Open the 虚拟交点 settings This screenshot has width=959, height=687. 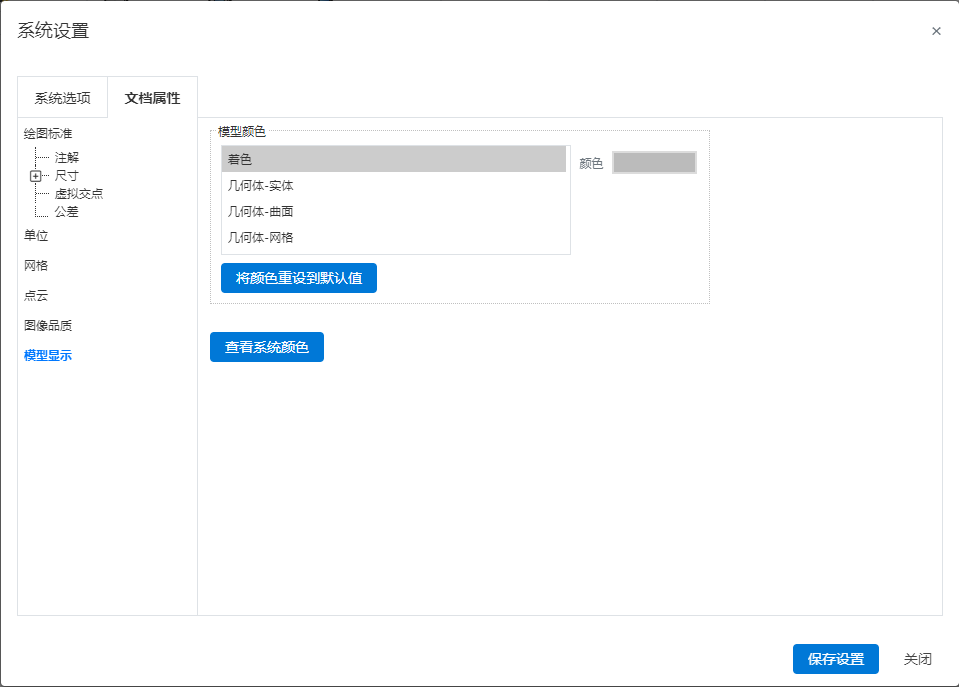(79, 194)
